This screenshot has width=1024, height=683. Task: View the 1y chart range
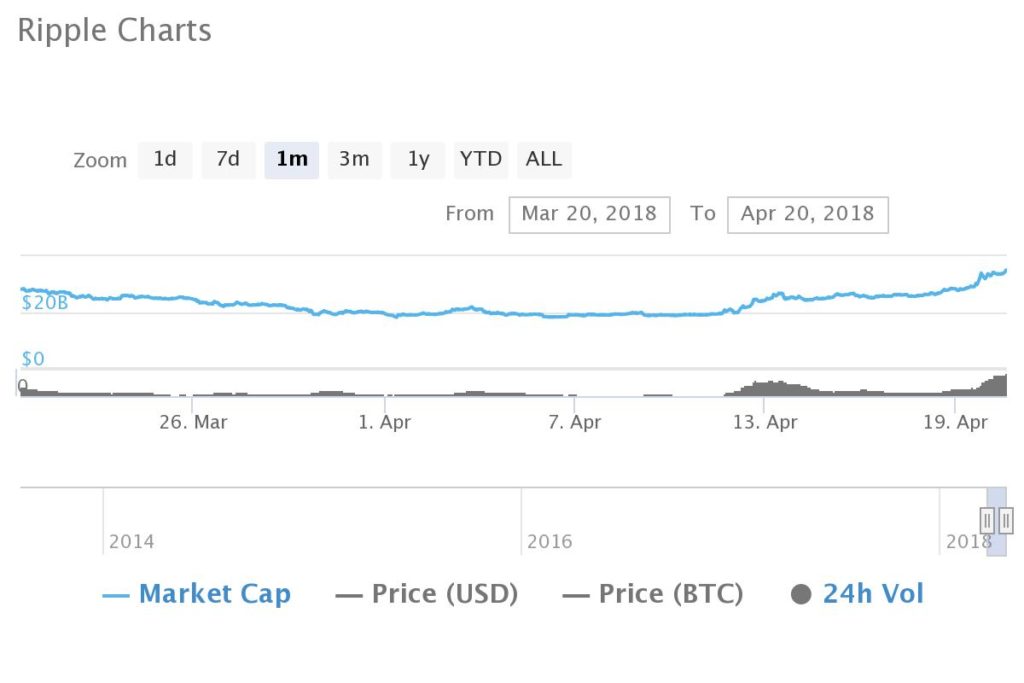(x=417, y=159)
